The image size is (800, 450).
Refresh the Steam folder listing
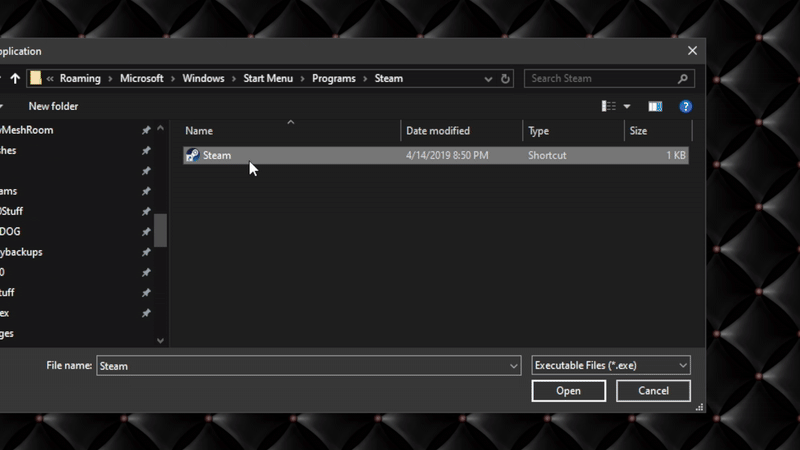(505, 79)
